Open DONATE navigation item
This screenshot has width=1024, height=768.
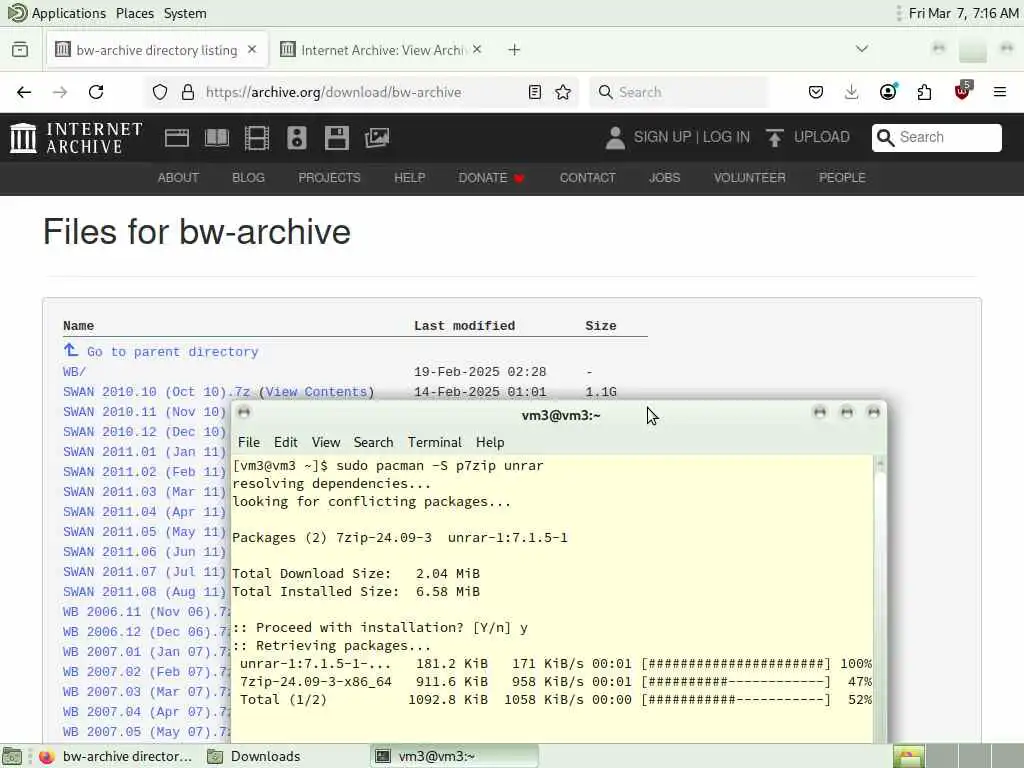point(491,178)
